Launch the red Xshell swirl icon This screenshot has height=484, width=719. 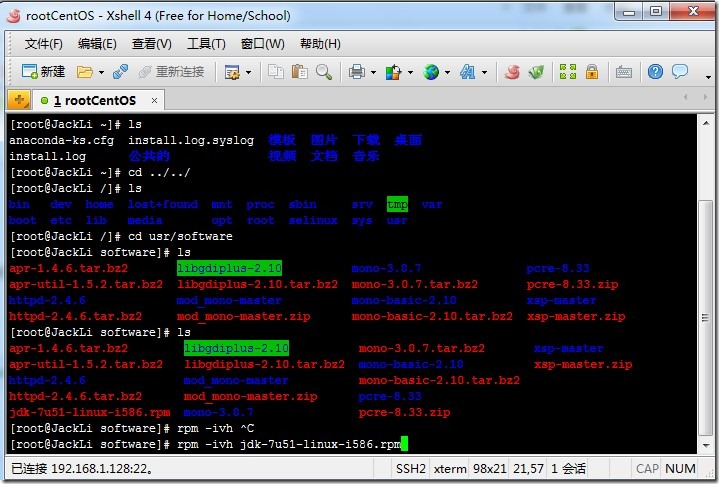(x=512, y=72)
